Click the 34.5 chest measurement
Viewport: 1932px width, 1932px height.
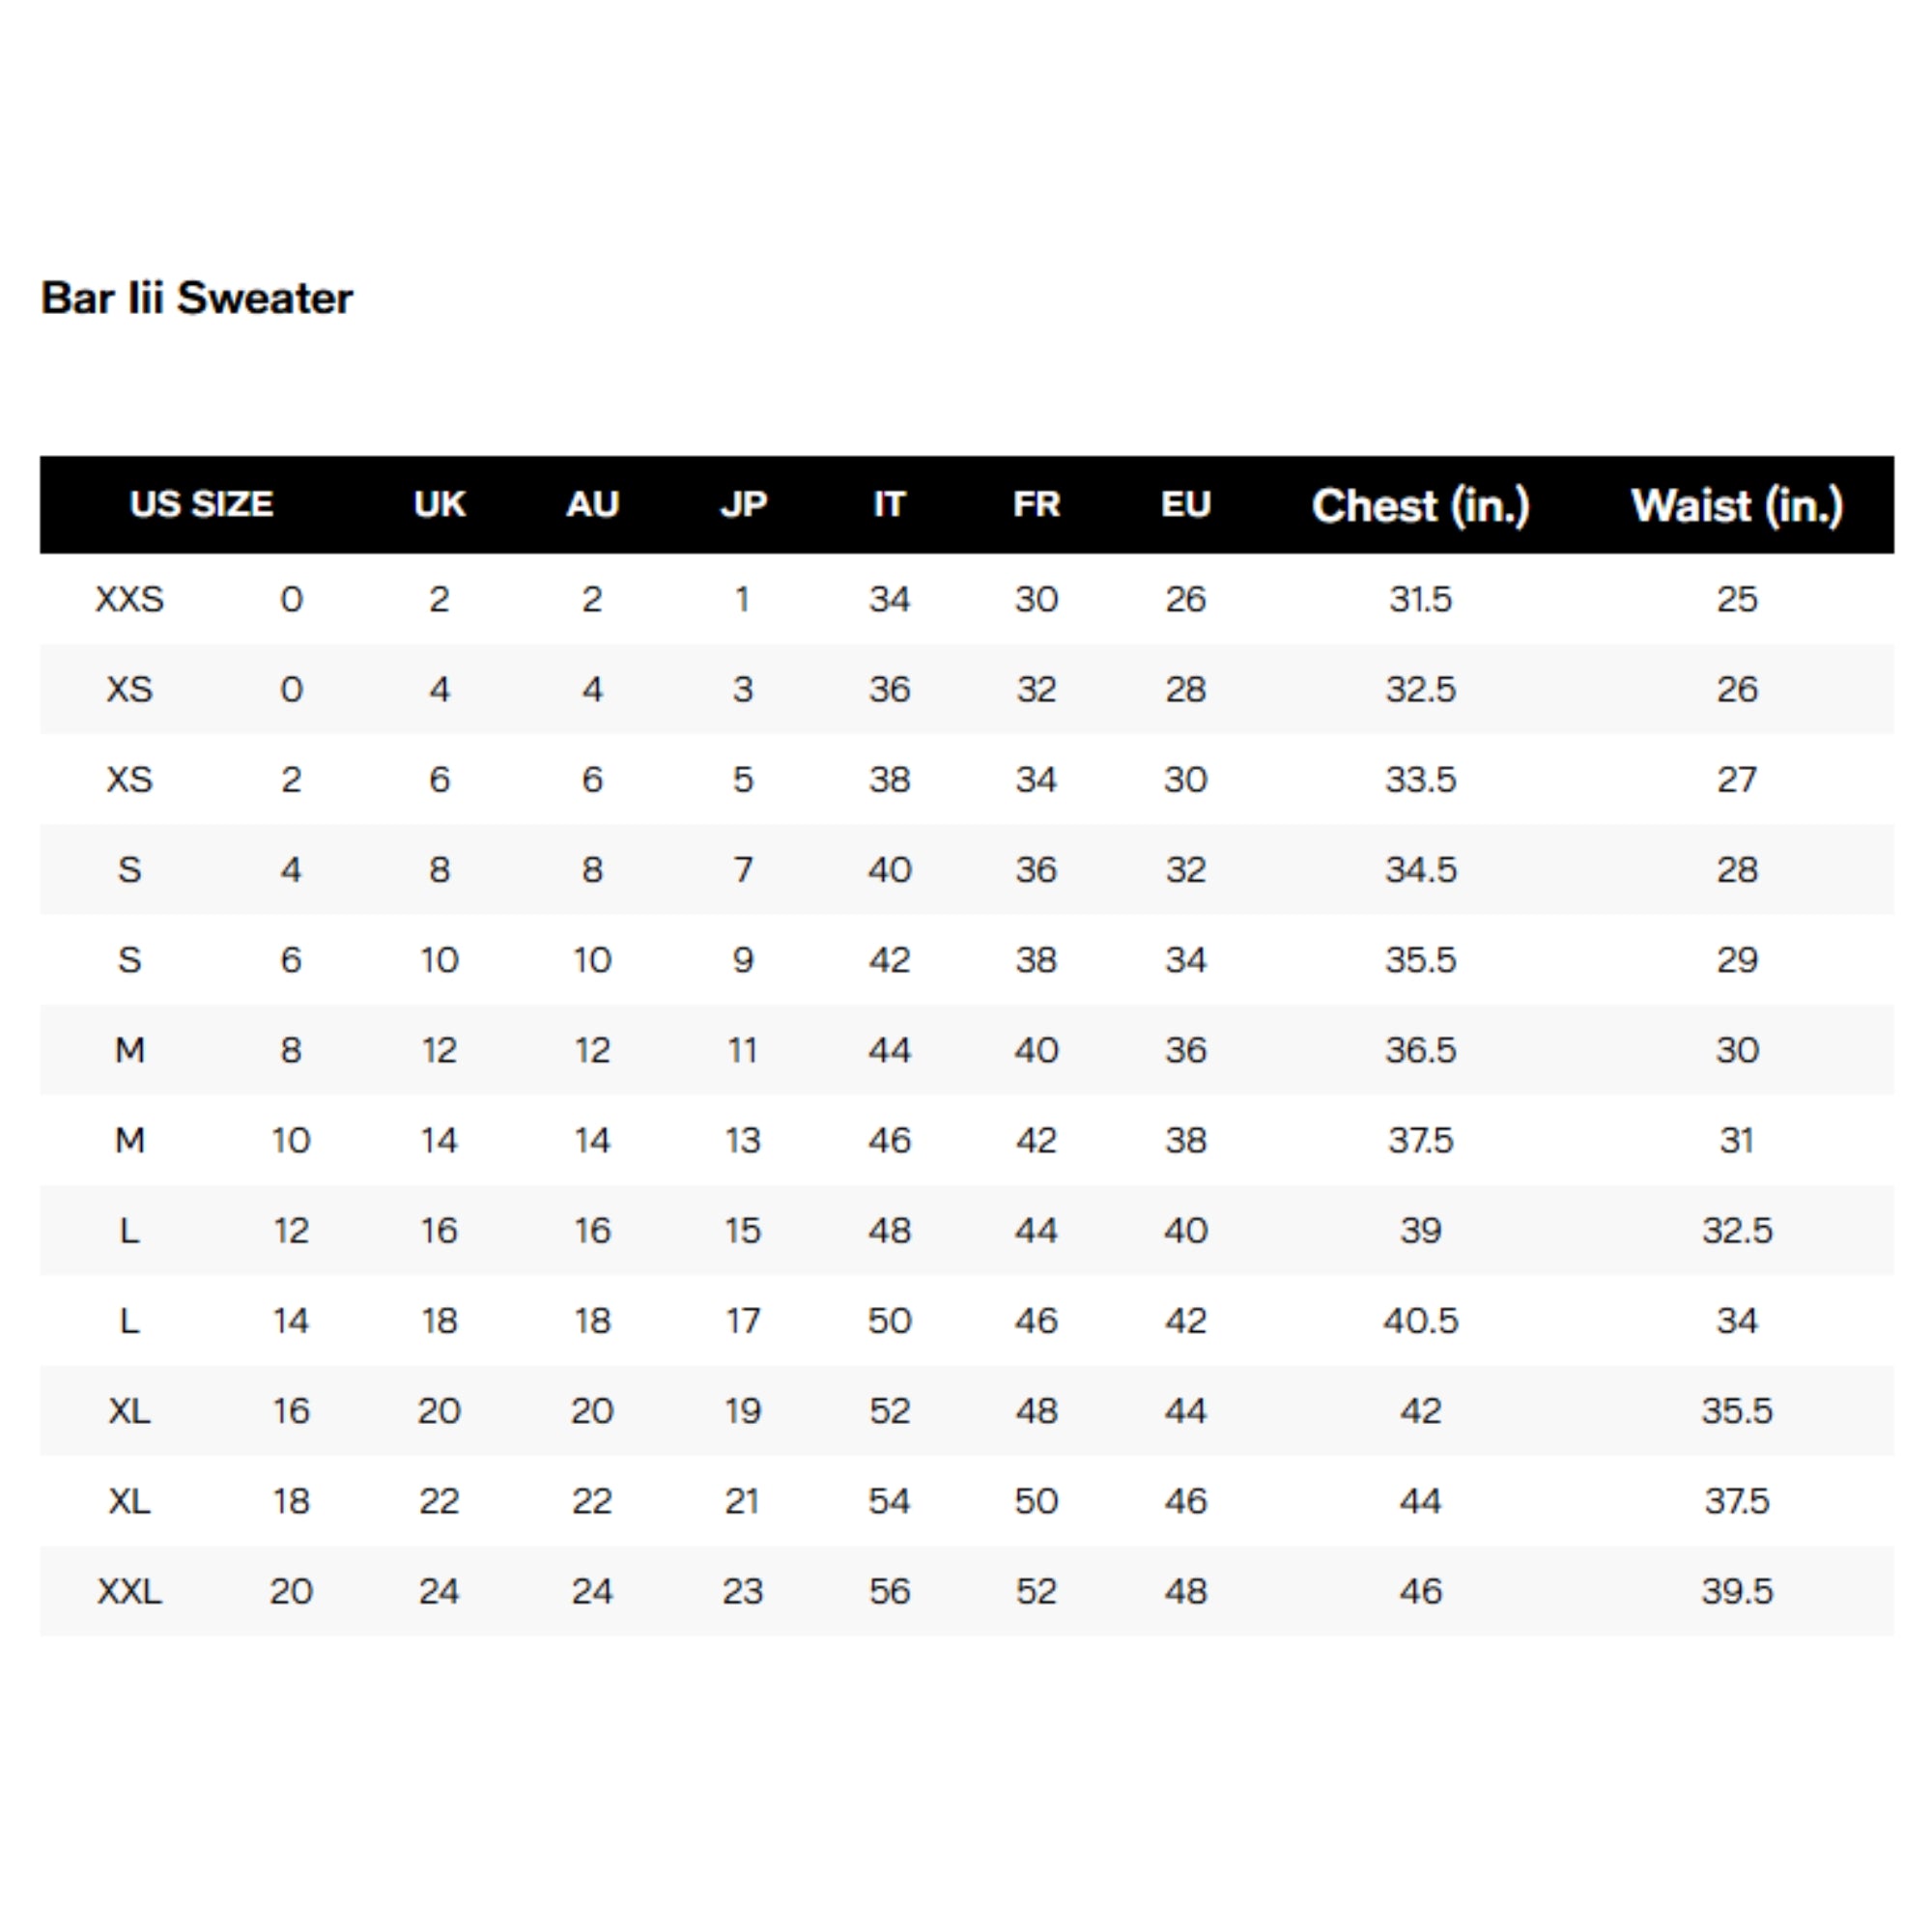tap(1420, 869)
